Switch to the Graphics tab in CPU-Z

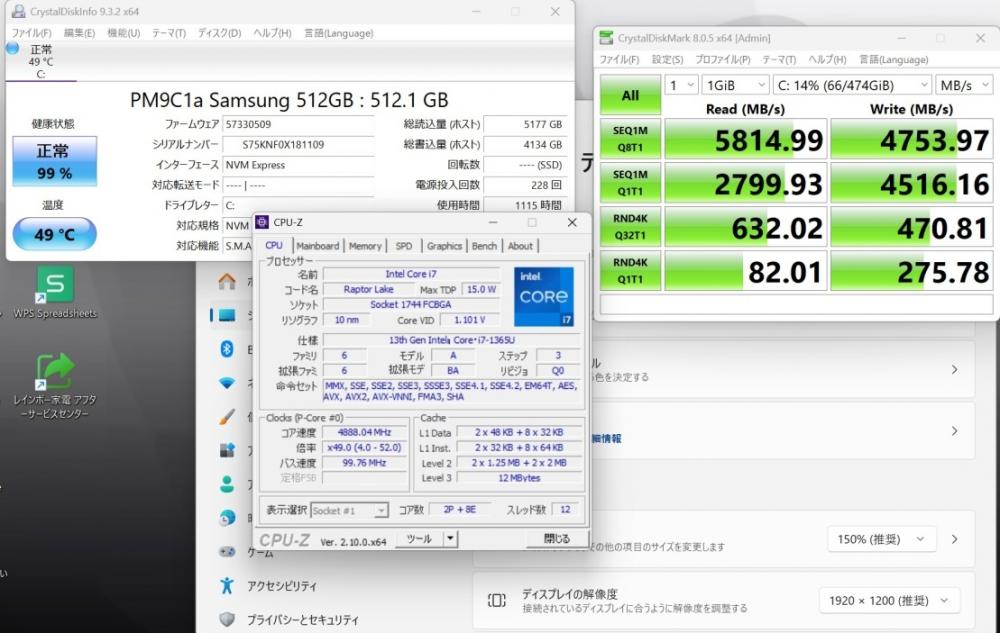445,246
